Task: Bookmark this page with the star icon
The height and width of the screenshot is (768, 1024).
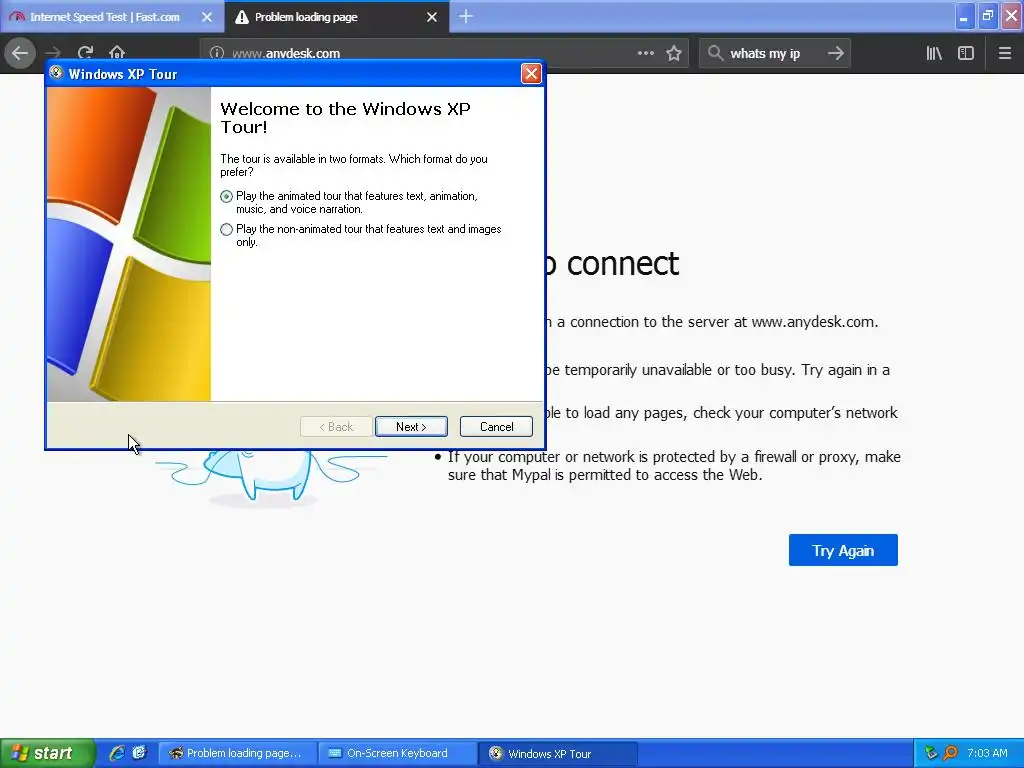Action: pos(674,53)
